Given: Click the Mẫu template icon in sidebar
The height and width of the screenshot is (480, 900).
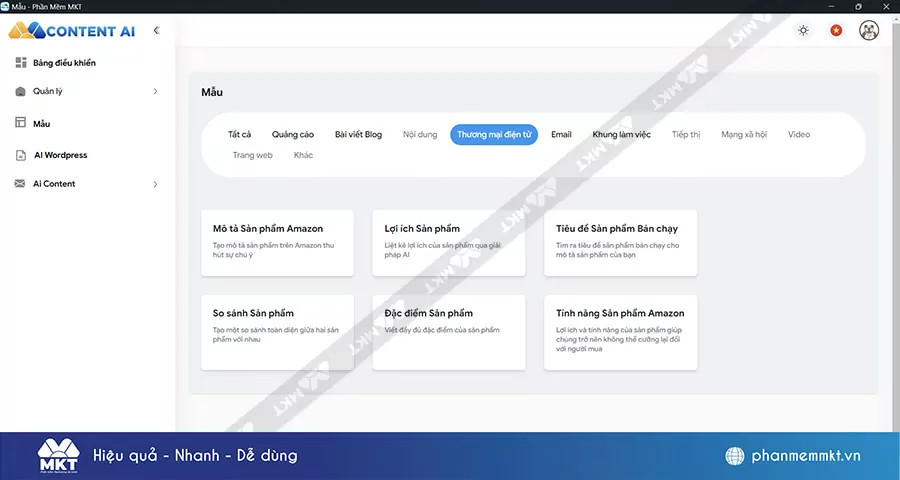Looking at the screenshot, I should pos(21,123).
